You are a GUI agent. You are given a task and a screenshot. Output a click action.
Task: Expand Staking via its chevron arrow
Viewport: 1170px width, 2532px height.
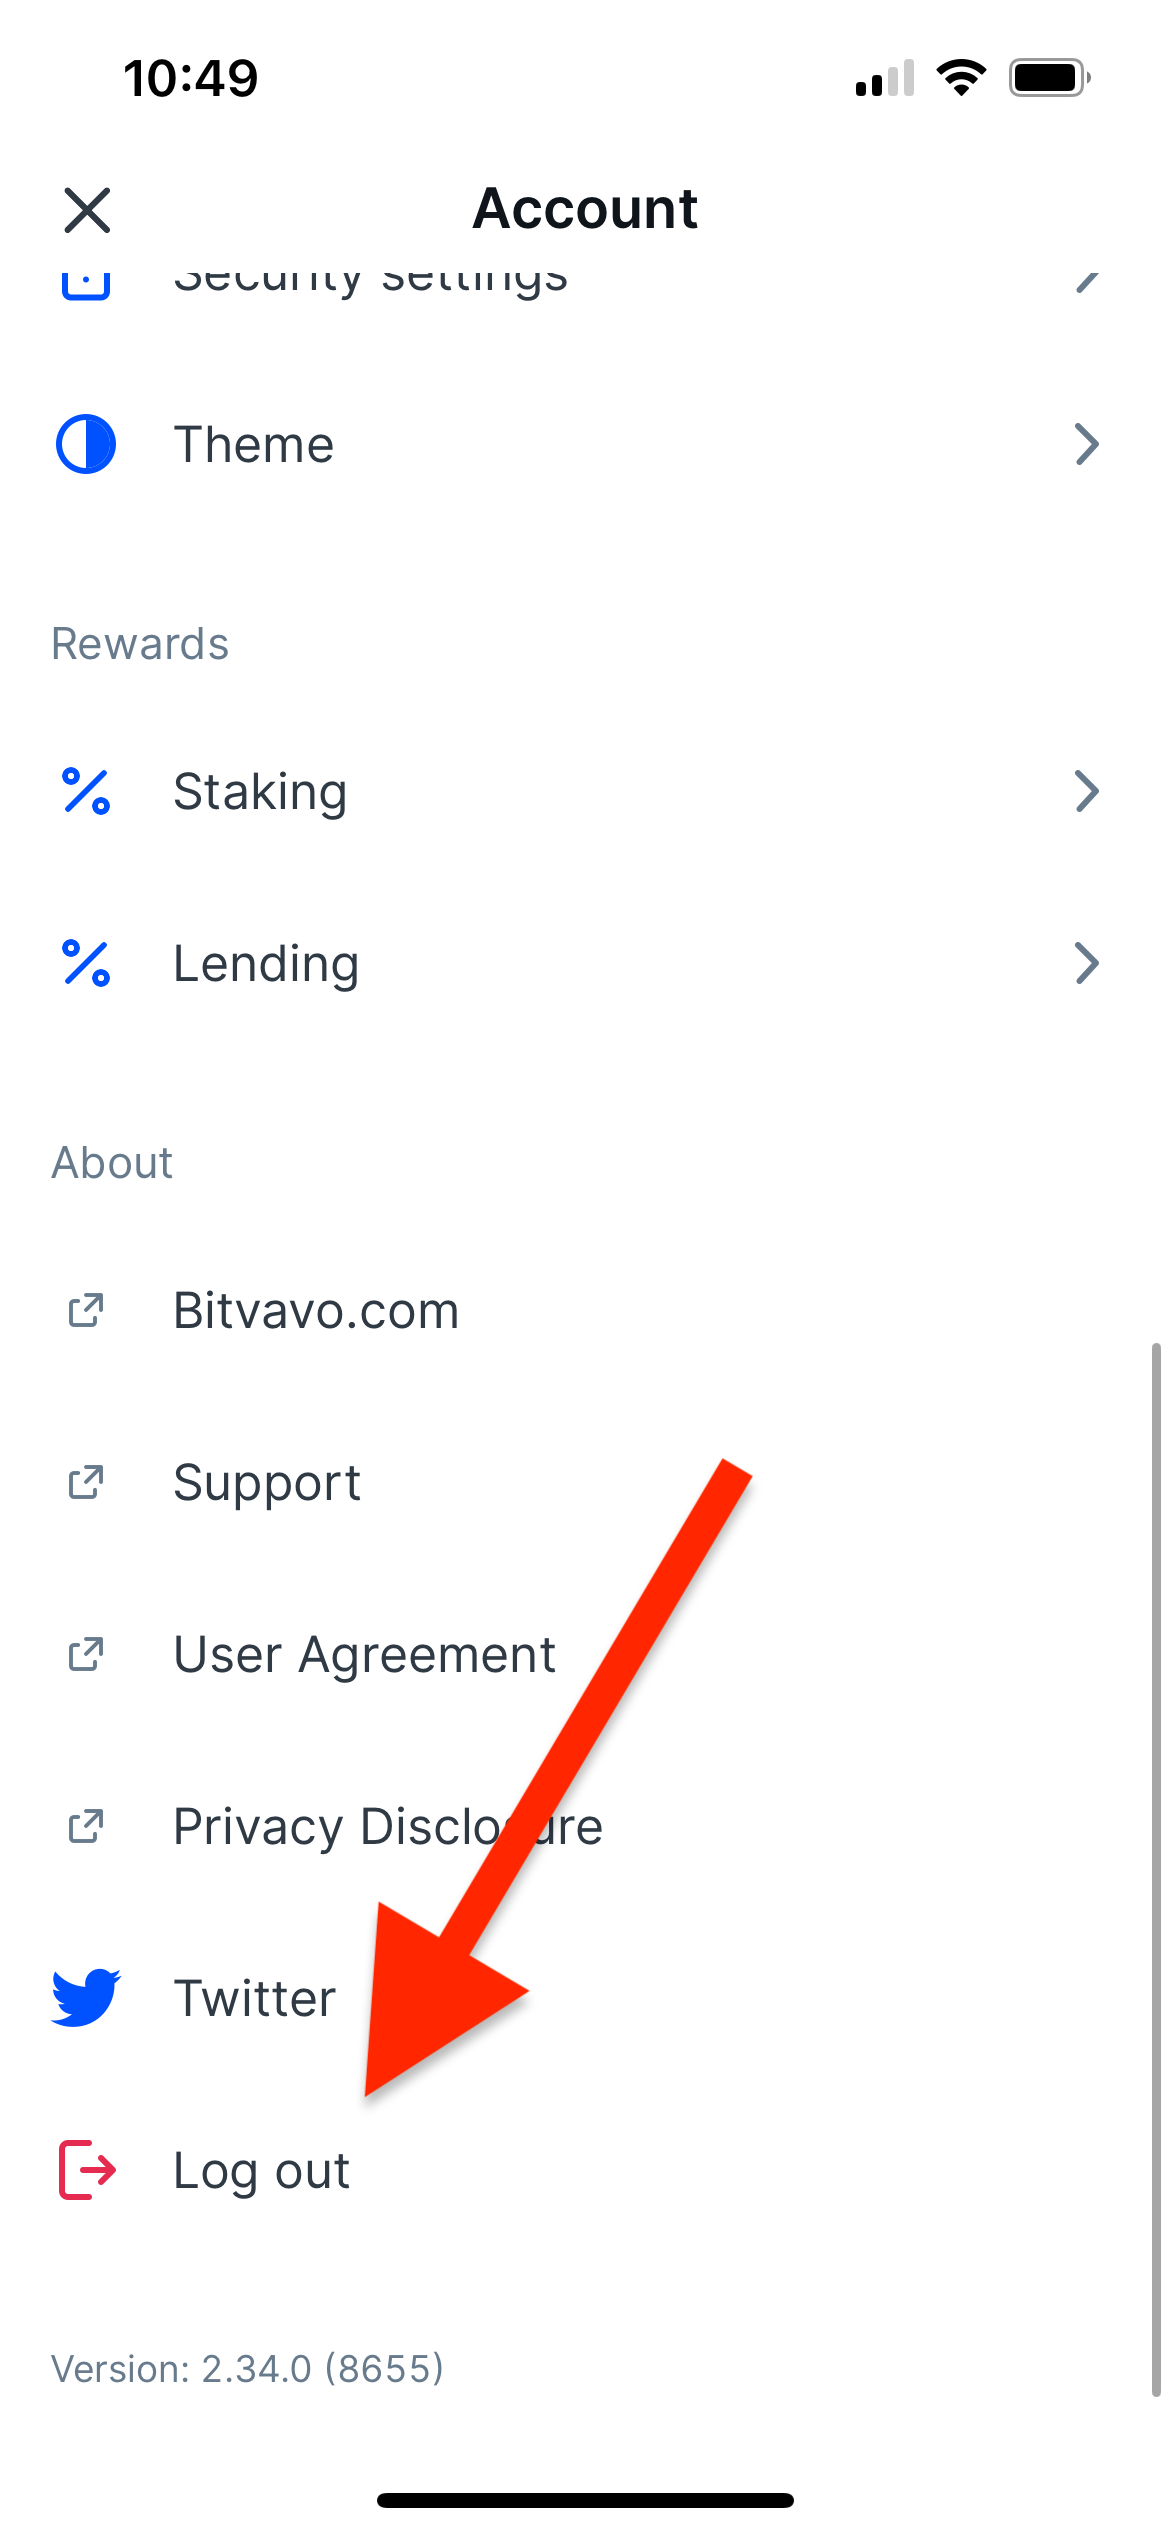tap(1087, 791)
